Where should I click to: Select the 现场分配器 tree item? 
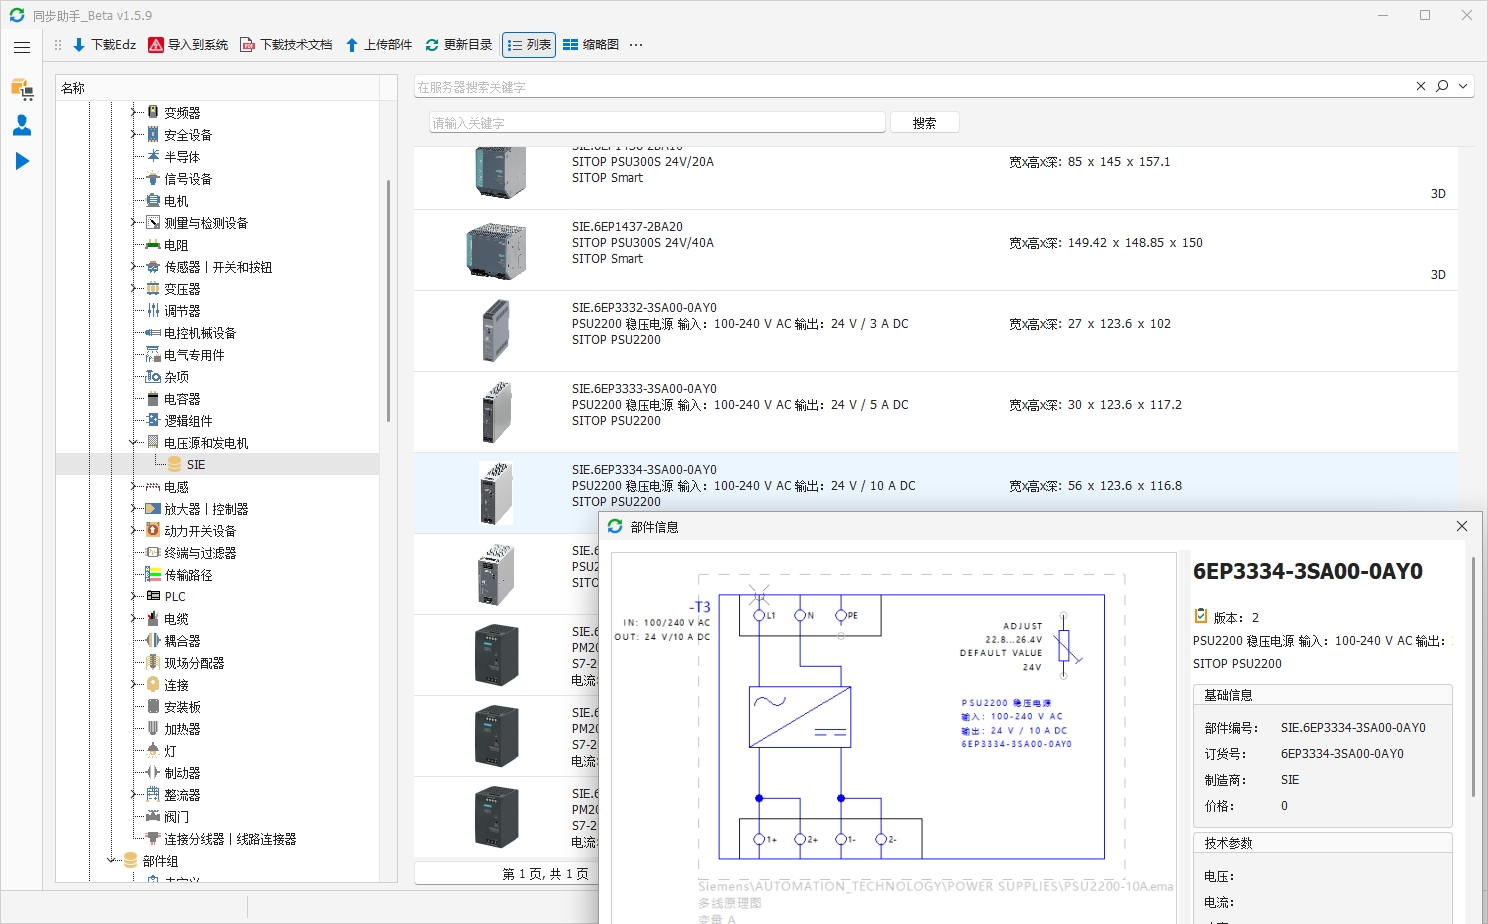tap(194, 663)
